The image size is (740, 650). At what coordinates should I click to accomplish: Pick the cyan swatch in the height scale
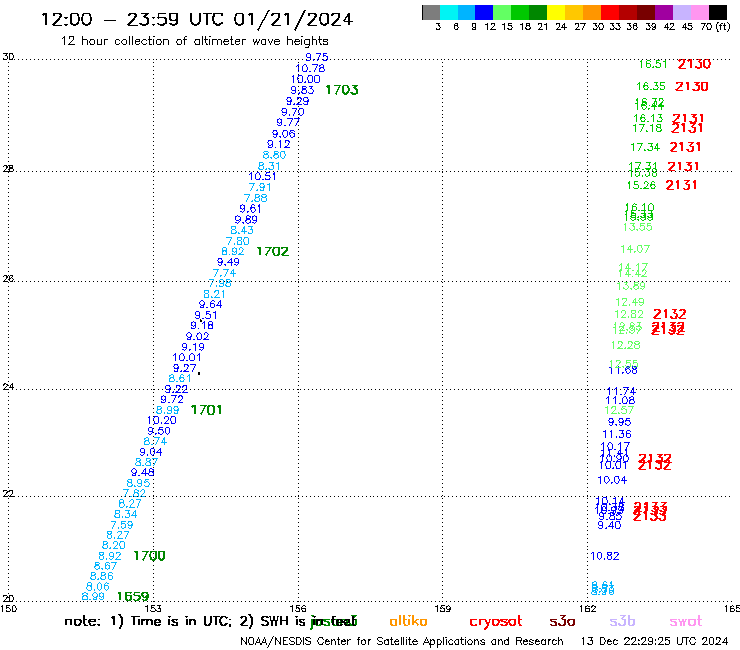(x=449, y=12)
